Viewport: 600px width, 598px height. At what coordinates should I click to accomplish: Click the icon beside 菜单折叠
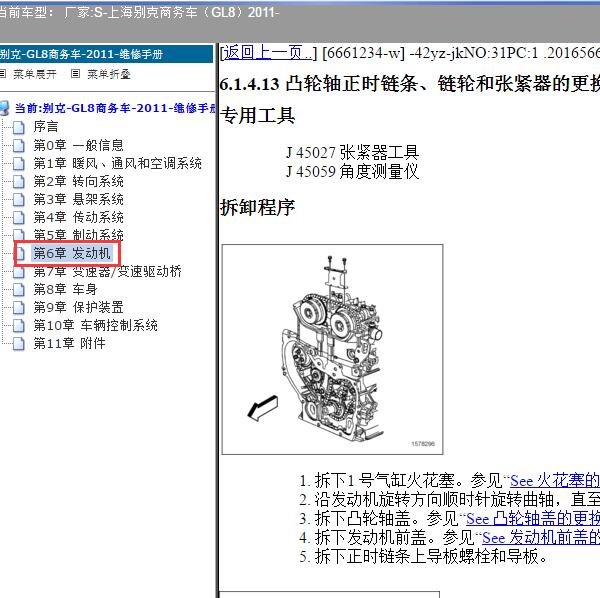(x=76, y=73)
